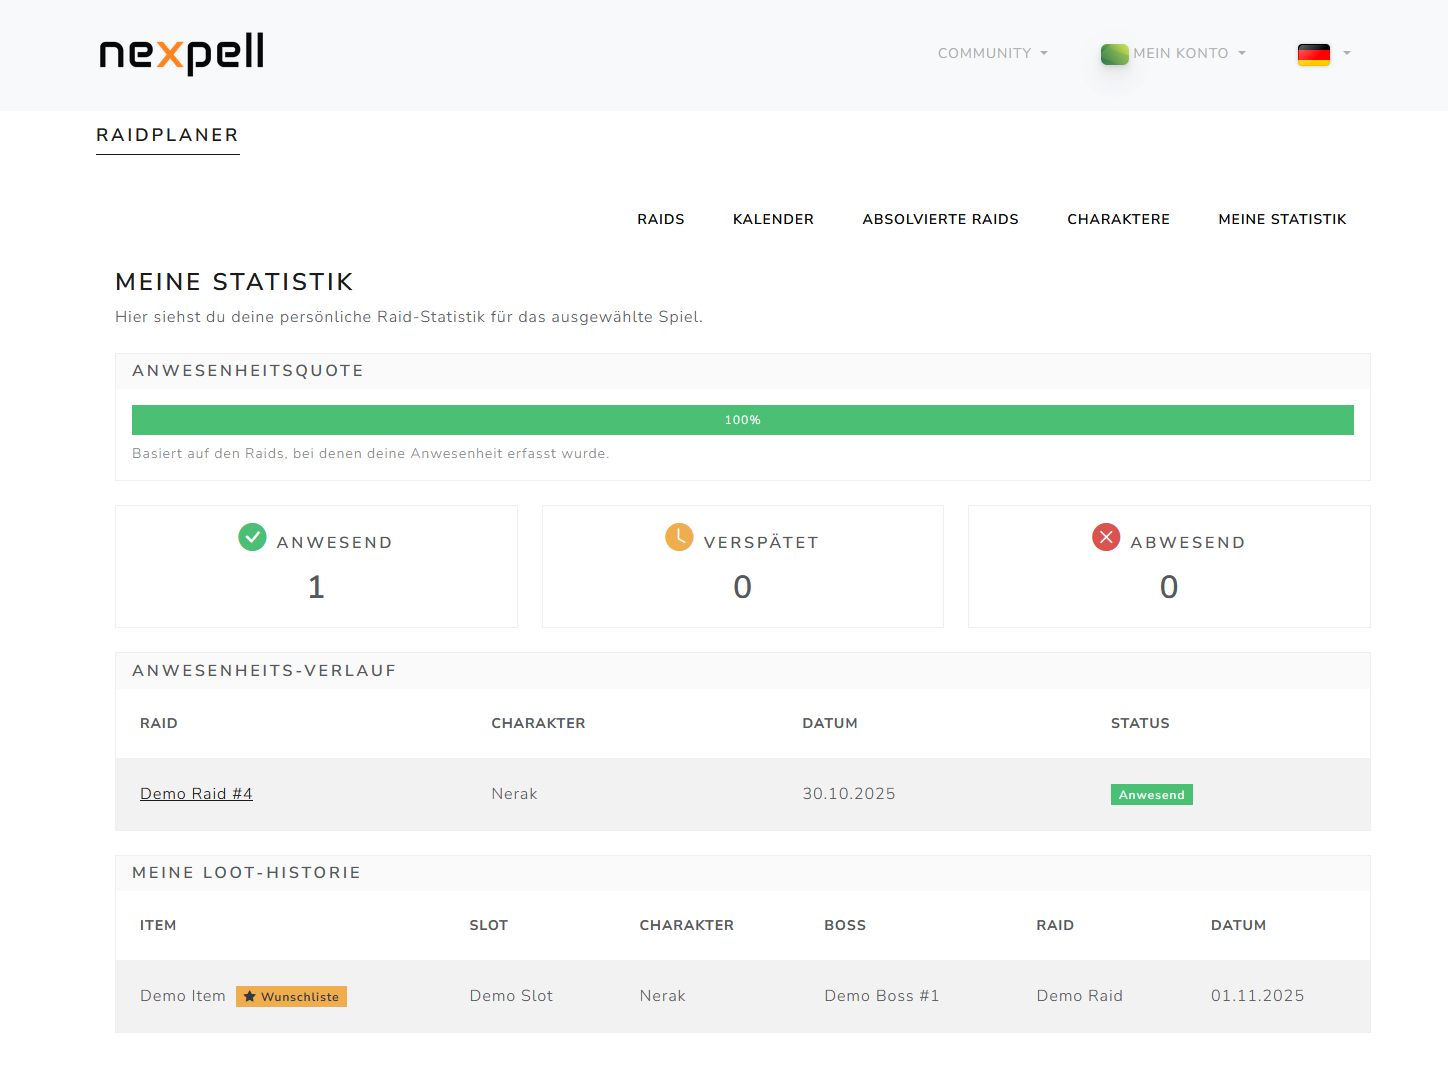Click the Anwesend status badge for Demo Raid #4
Image resolution: width=1448 pixels, height=1076 pixels.
(x=1151, y=794)
